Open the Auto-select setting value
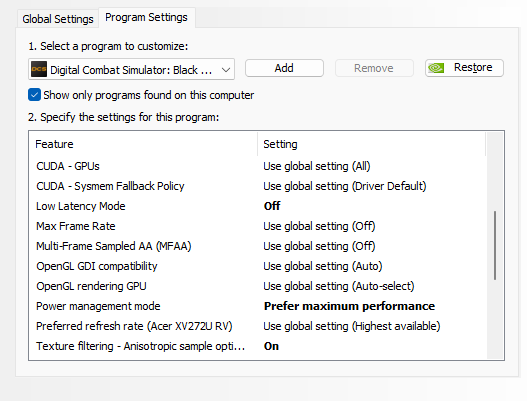This screenshot has width=527, height=401. point(339,286)
